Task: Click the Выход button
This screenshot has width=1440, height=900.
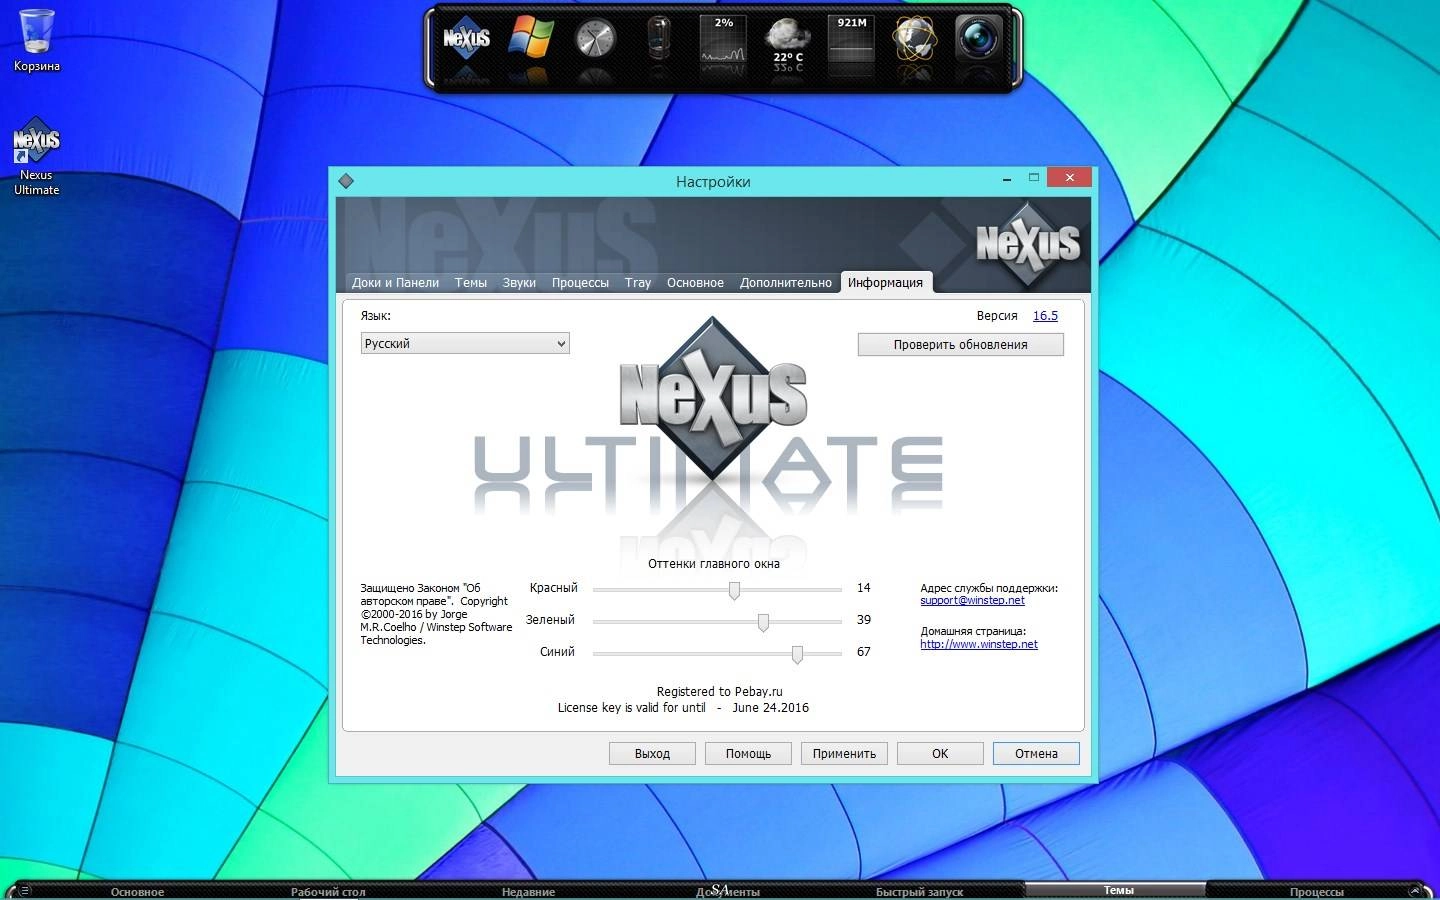Action: tap(652, 753)
